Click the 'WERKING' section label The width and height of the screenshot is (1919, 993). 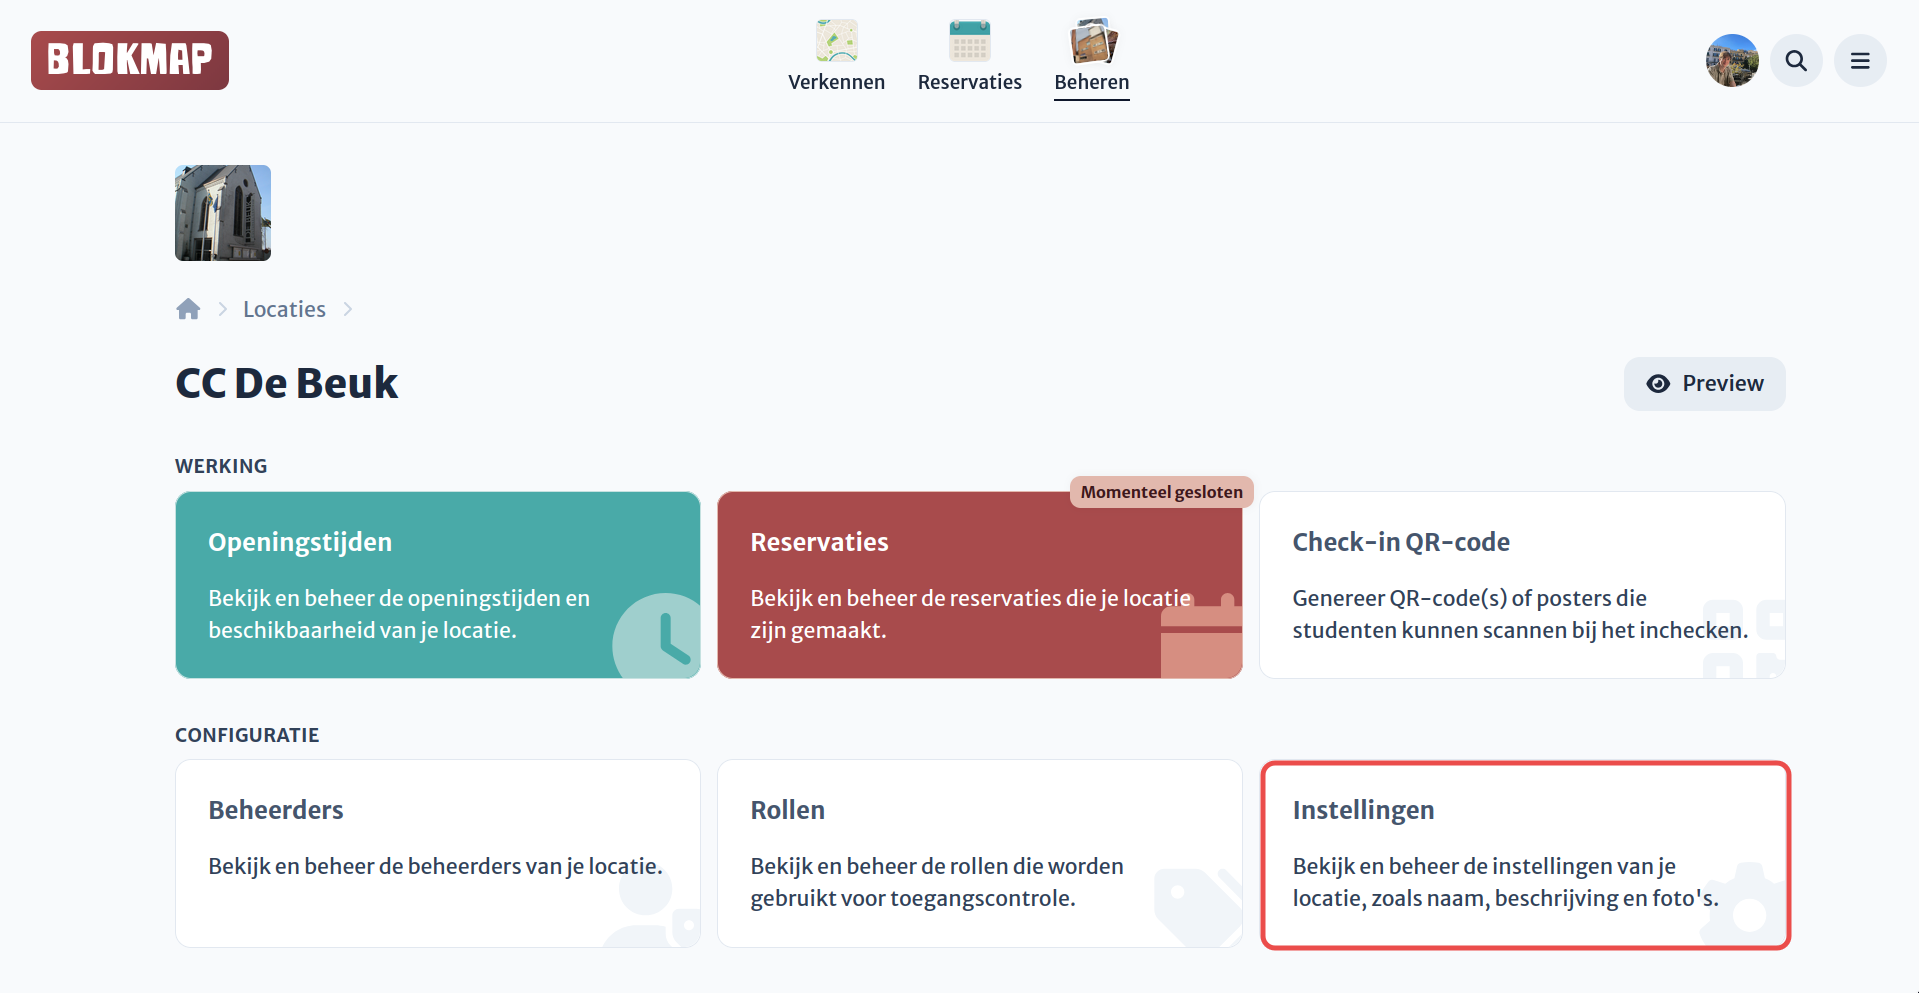click(221, 466)
